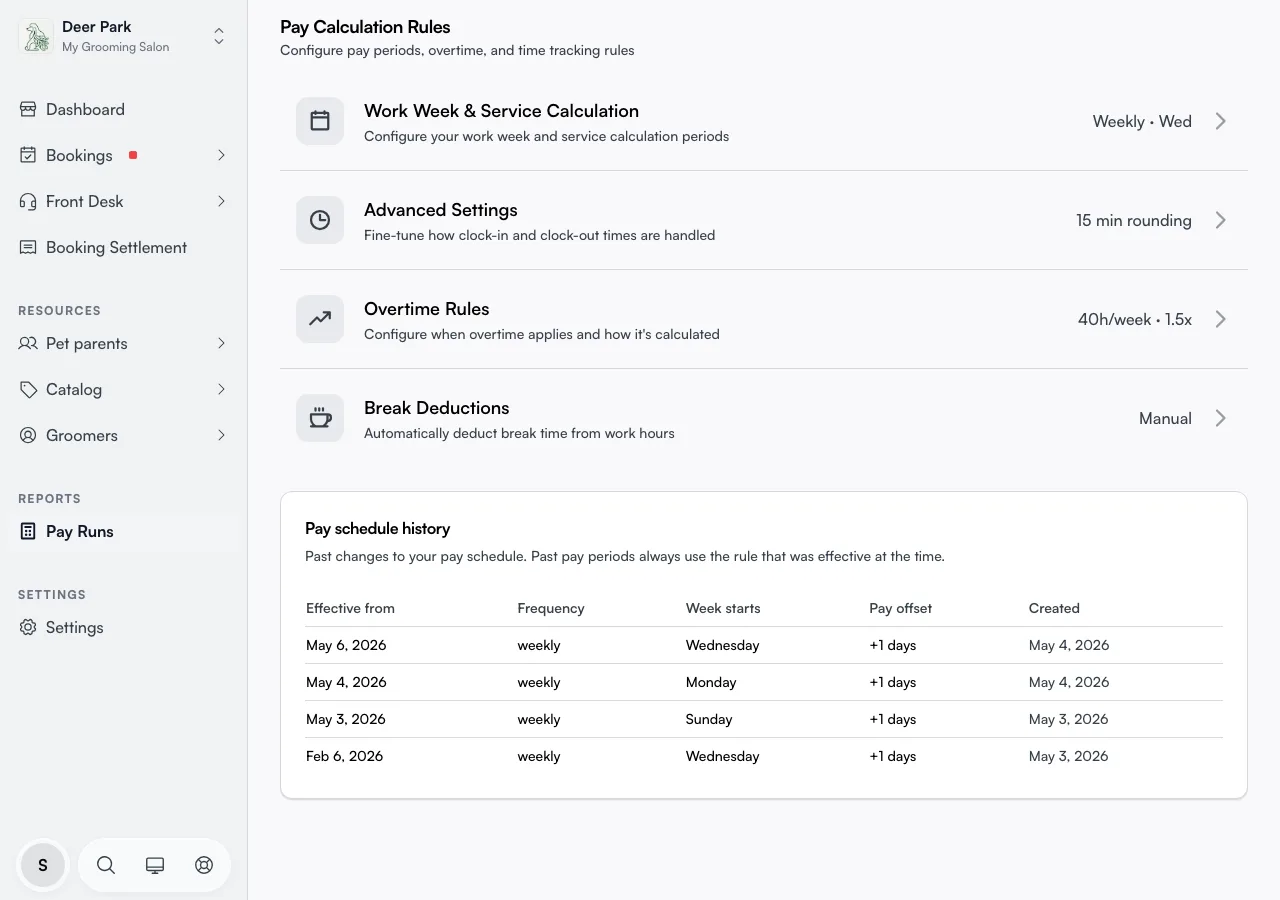
Task: Select the May 4, 2026 effective date
Action: pos(346,682)
